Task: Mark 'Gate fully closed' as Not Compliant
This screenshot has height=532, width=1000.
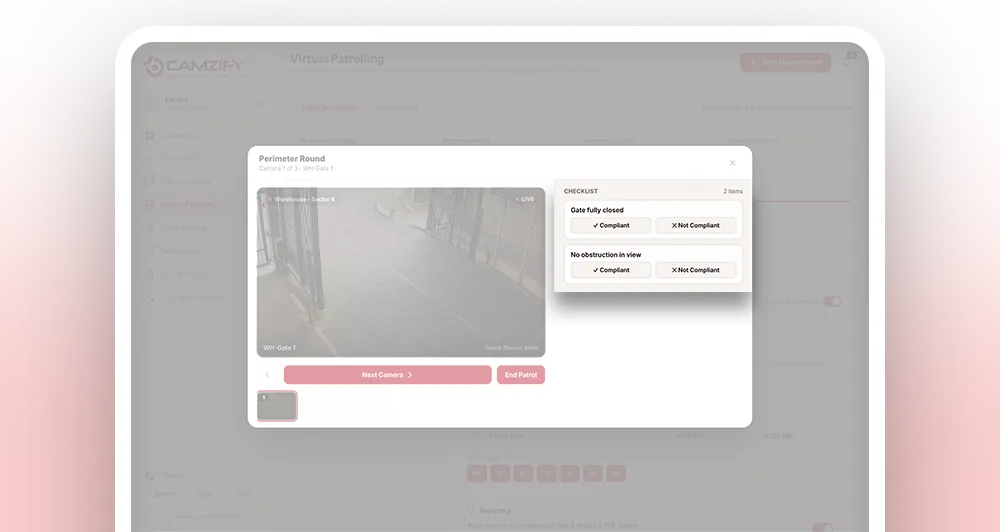Action: point(696,225)
